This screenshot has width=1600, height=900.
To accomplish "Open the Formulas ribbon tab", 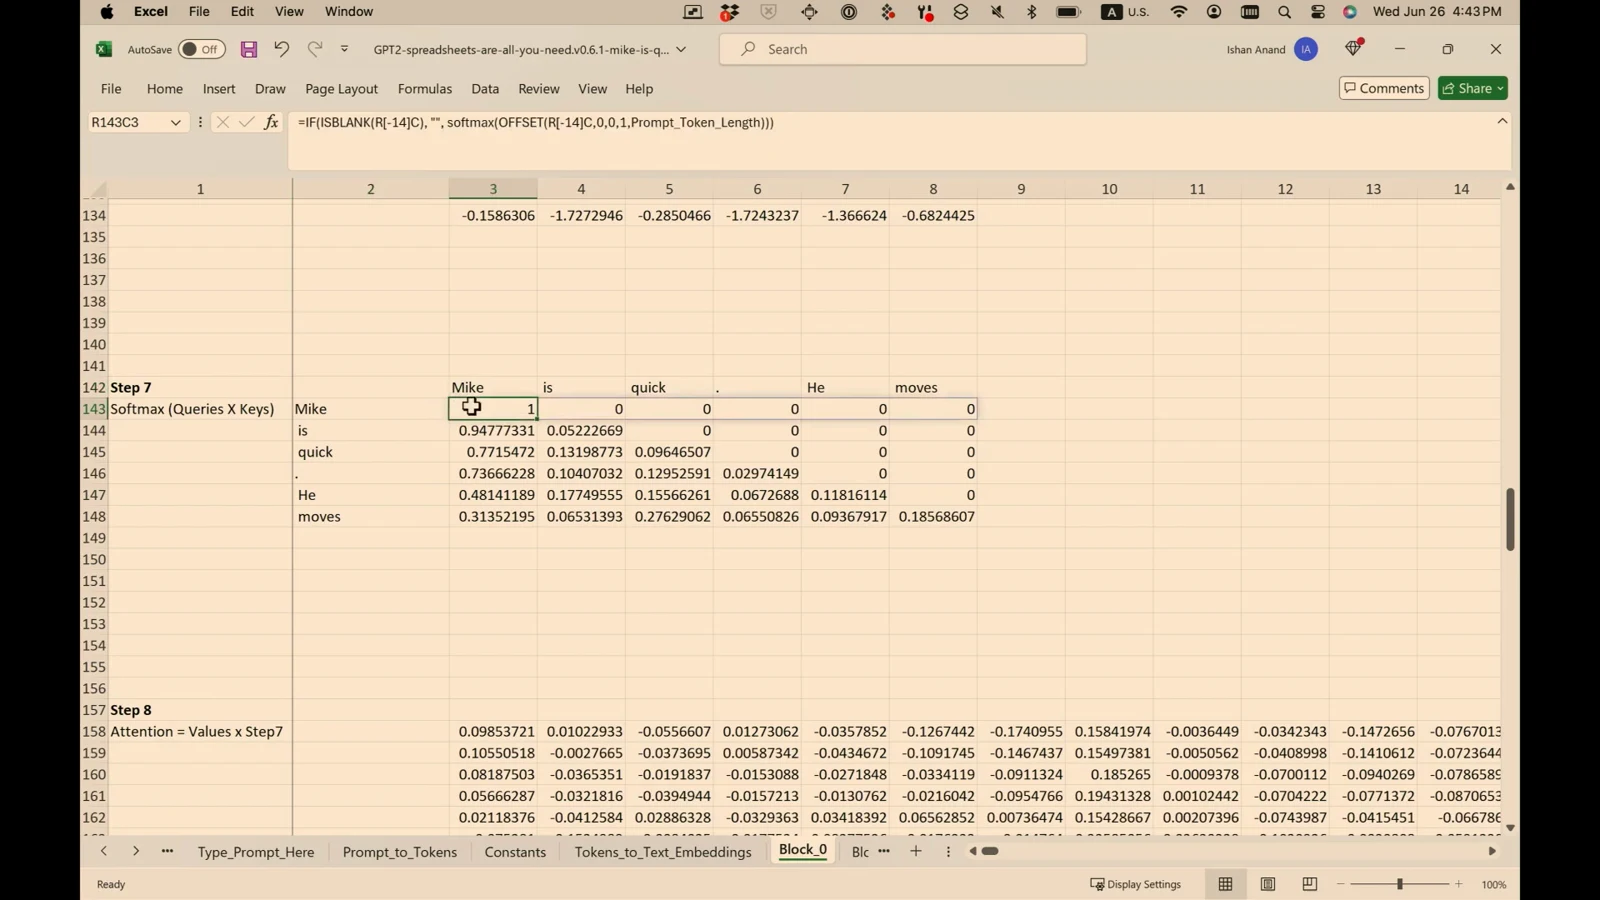I will pyautogui.click(x=425, y=89).
